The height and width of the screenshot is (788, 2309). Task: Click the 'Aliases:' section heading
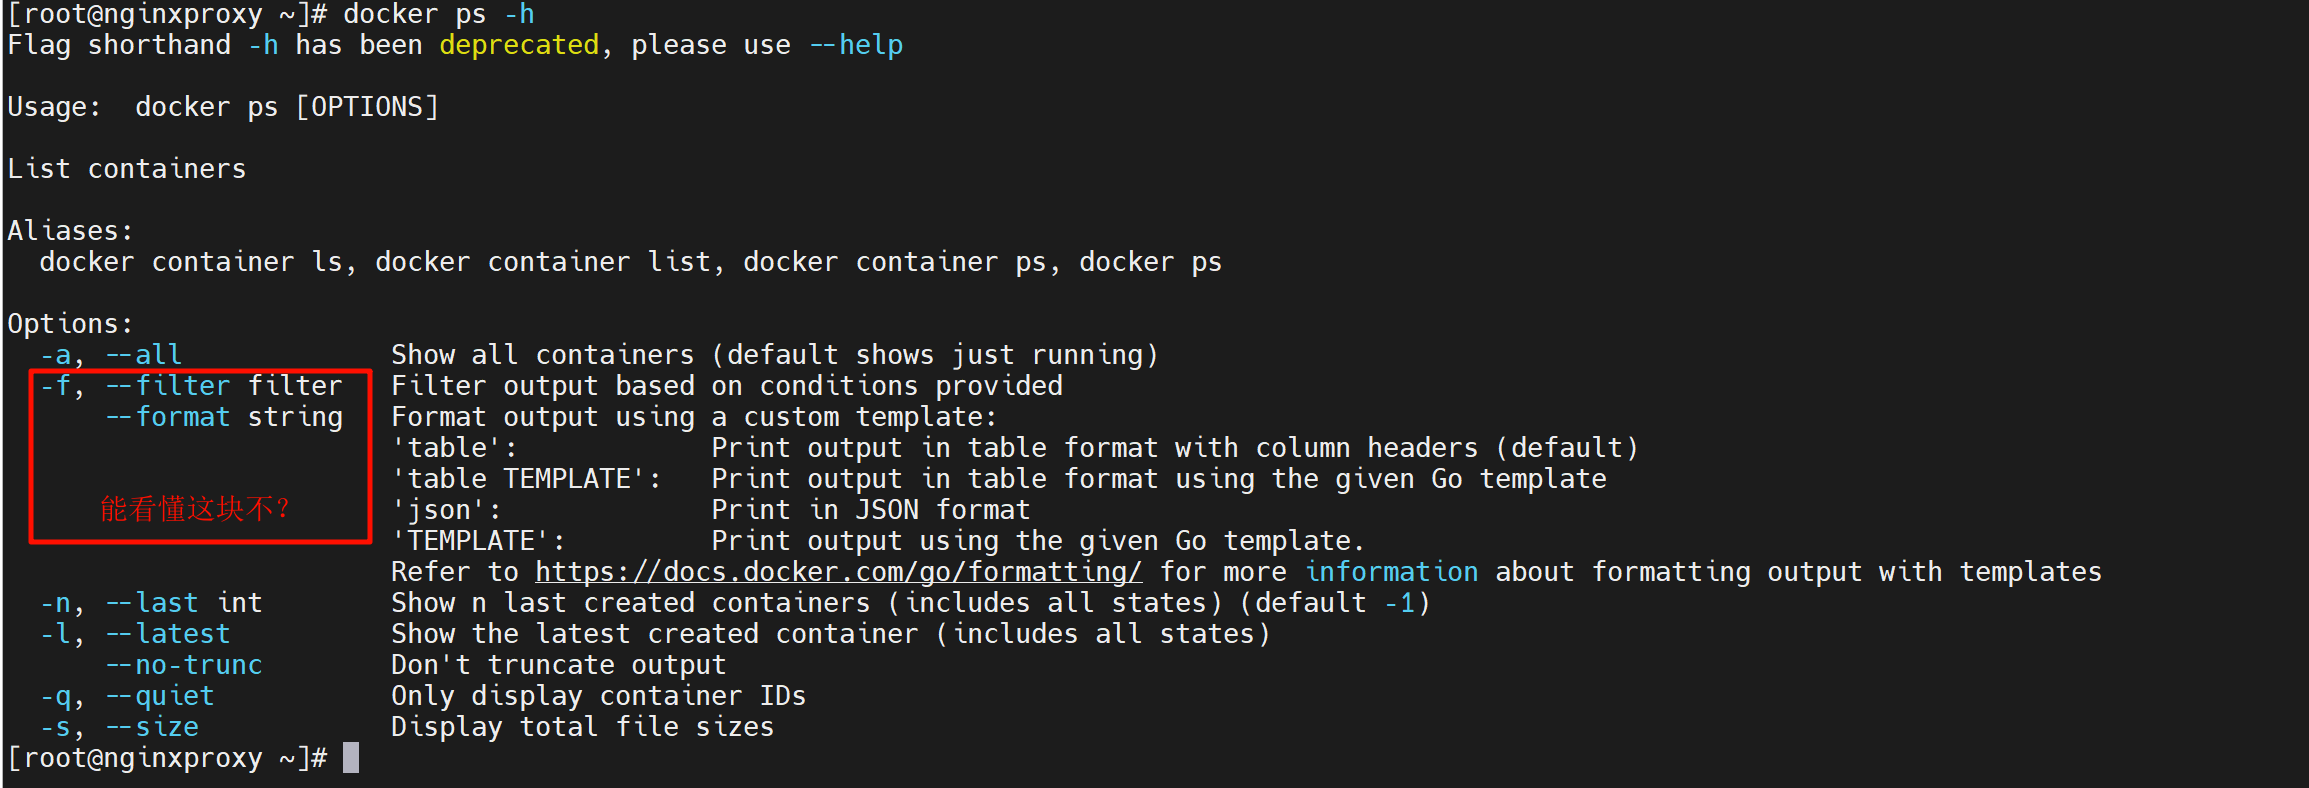[x=70, y=231]
